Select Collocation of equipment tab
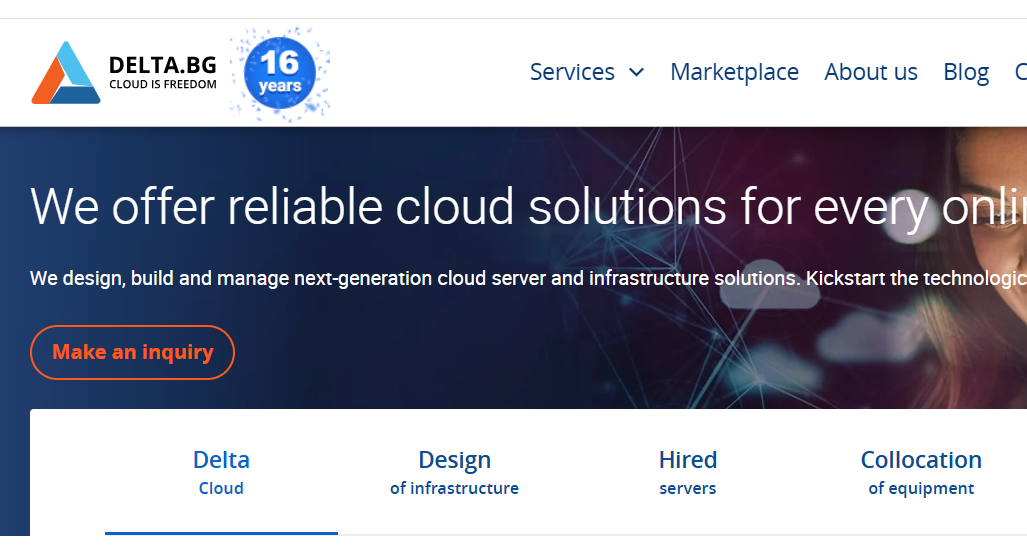 921,472
